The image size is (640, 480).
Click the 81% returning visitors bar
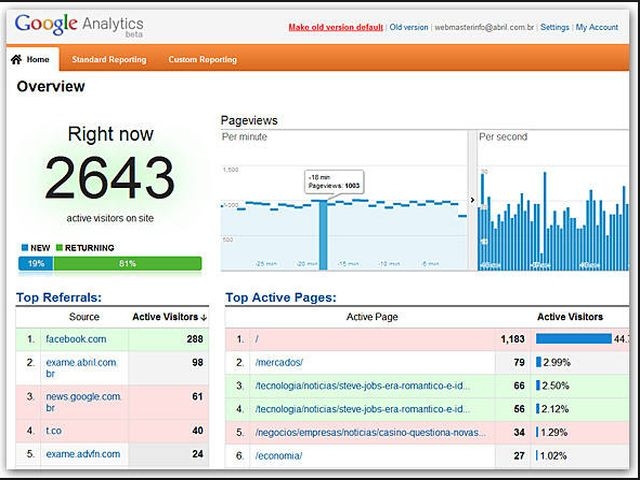click(x=127, y=264)
